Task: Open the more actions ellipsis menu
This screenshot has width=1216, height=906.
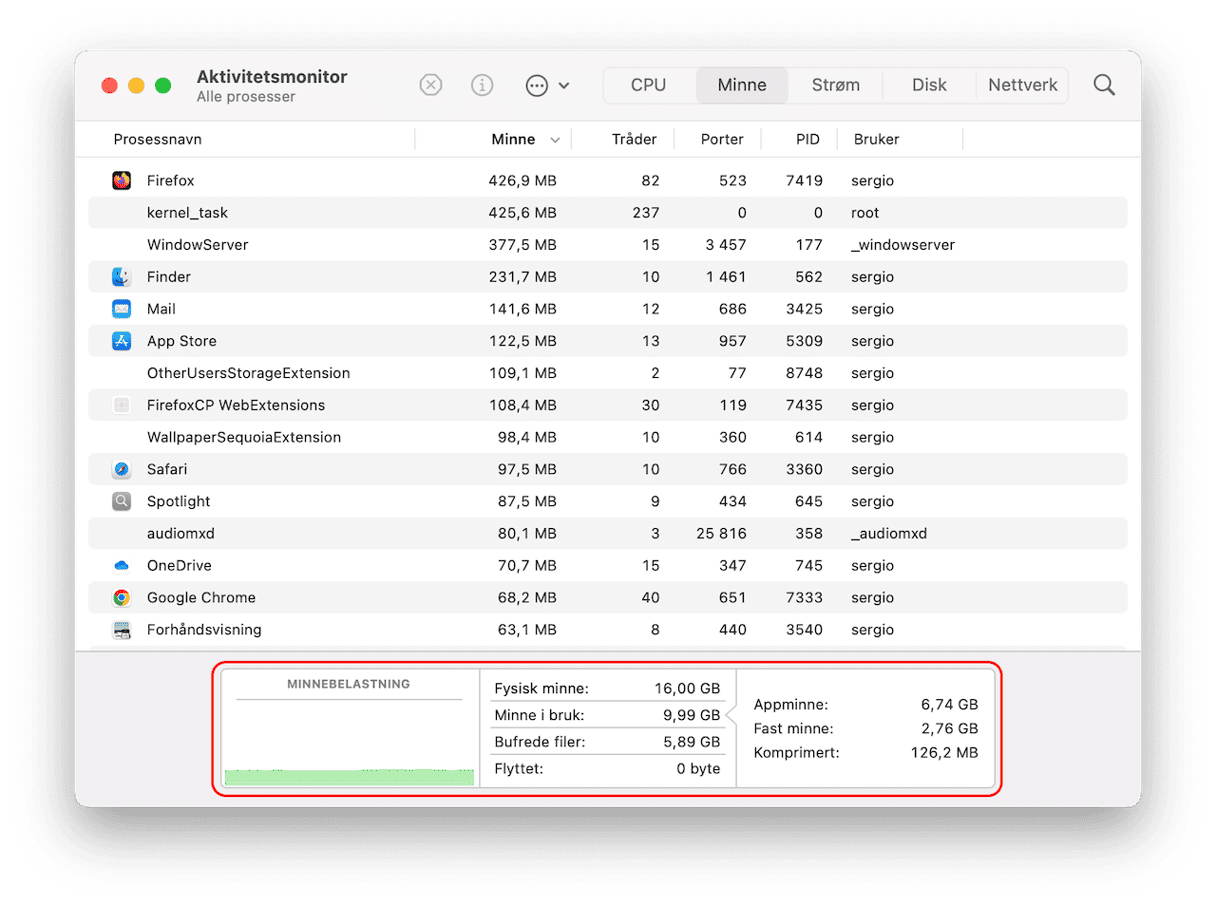Action: pyautogui.click(x=547, y=85)
